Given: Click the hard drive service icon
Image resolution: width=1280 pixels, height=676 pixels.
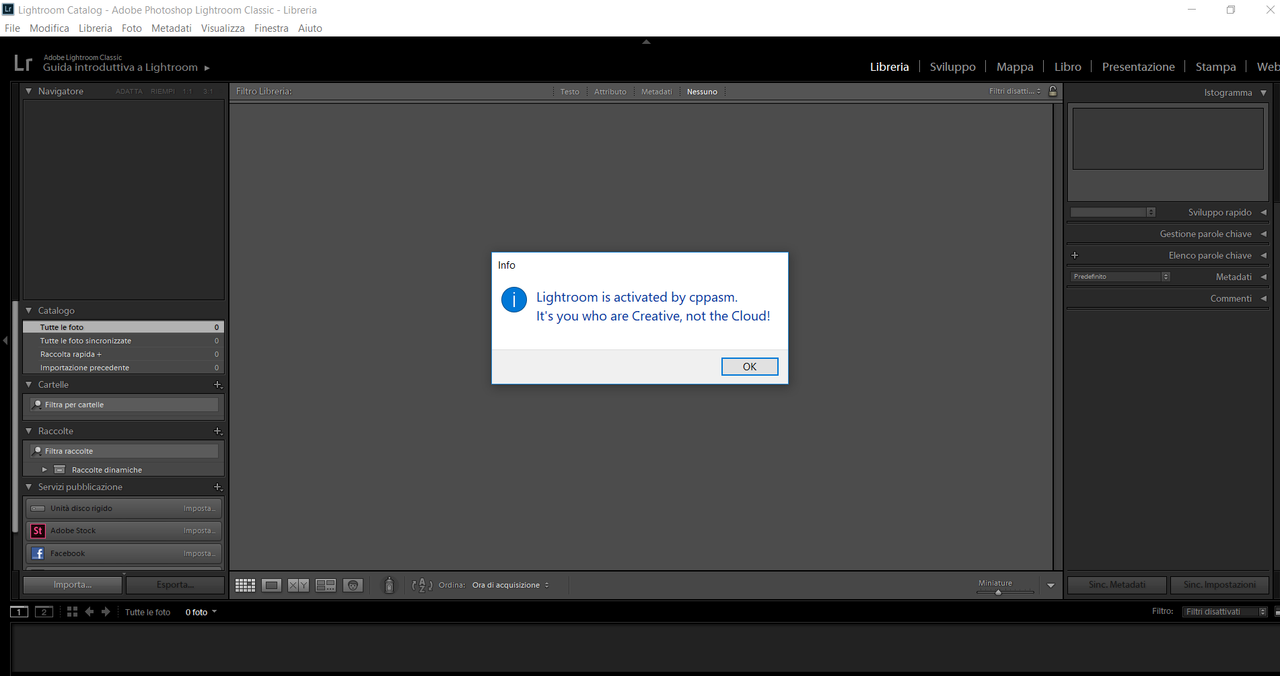Looking at the screenshot, I should pyautogui.click(x=38, y=508).
